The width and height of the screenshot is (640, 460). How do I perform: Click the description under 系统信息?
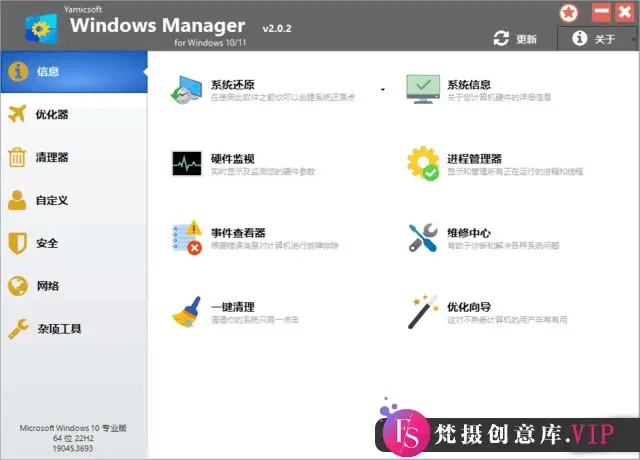[499, 97]
